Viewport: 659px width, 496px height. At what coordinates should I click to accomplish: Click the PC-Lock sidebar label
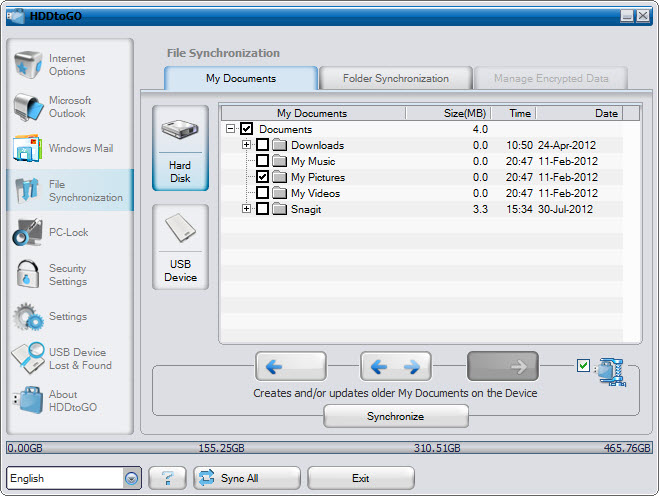click(69, 232)
